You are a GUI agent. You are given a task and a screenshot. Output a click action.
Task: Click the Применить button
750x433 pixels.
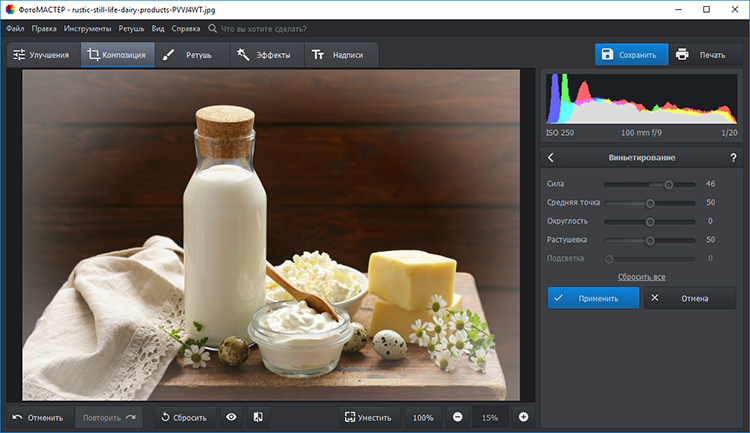(593, 298)
